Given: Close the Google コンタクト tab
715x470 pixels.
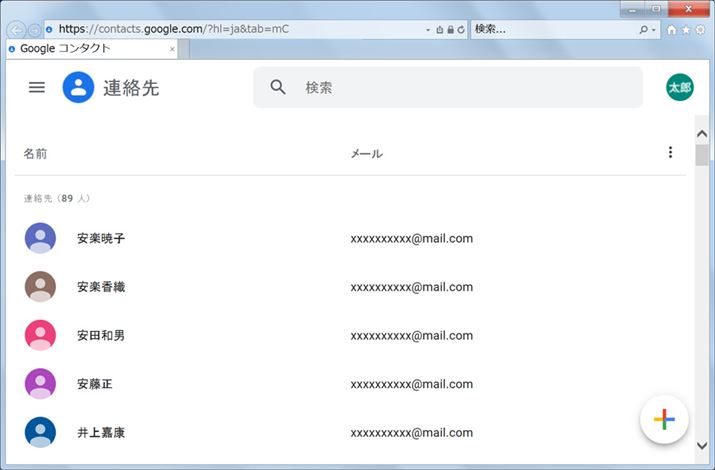Looking at the screenshot, I should click(172, 49).
